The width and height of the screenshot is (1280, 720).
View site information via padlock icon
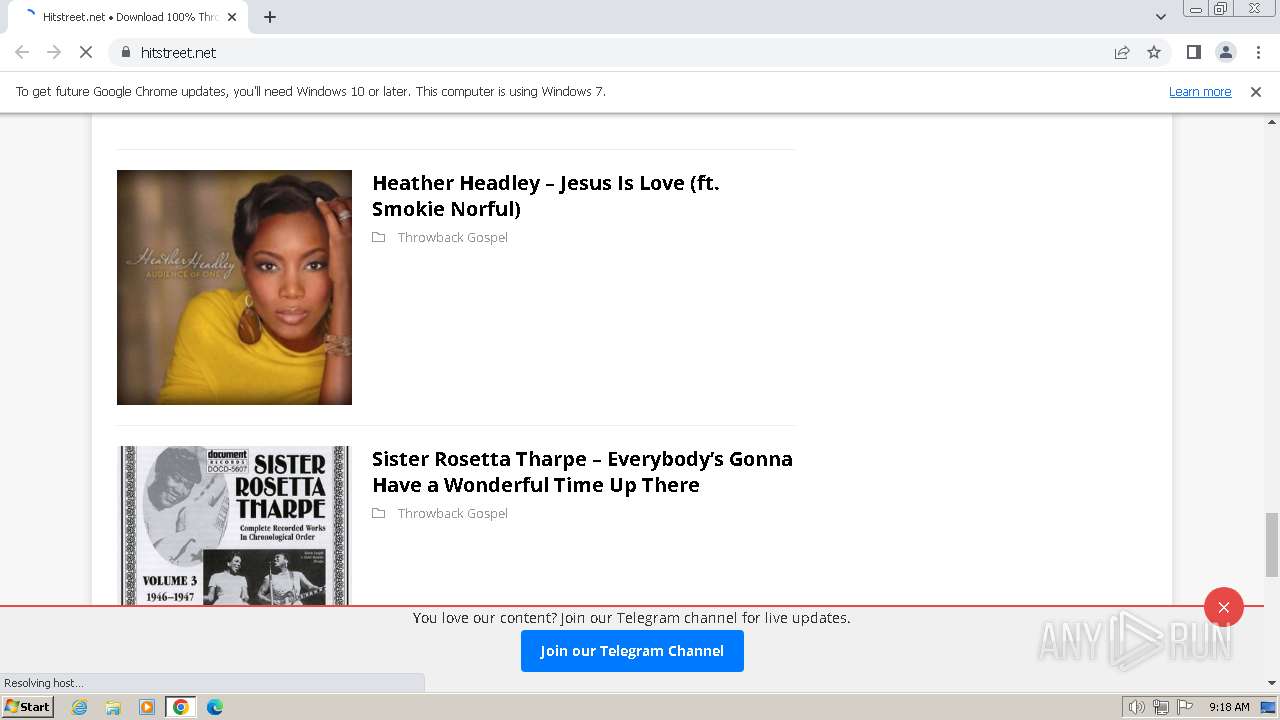pyautogui.click(x=125, y=52)
